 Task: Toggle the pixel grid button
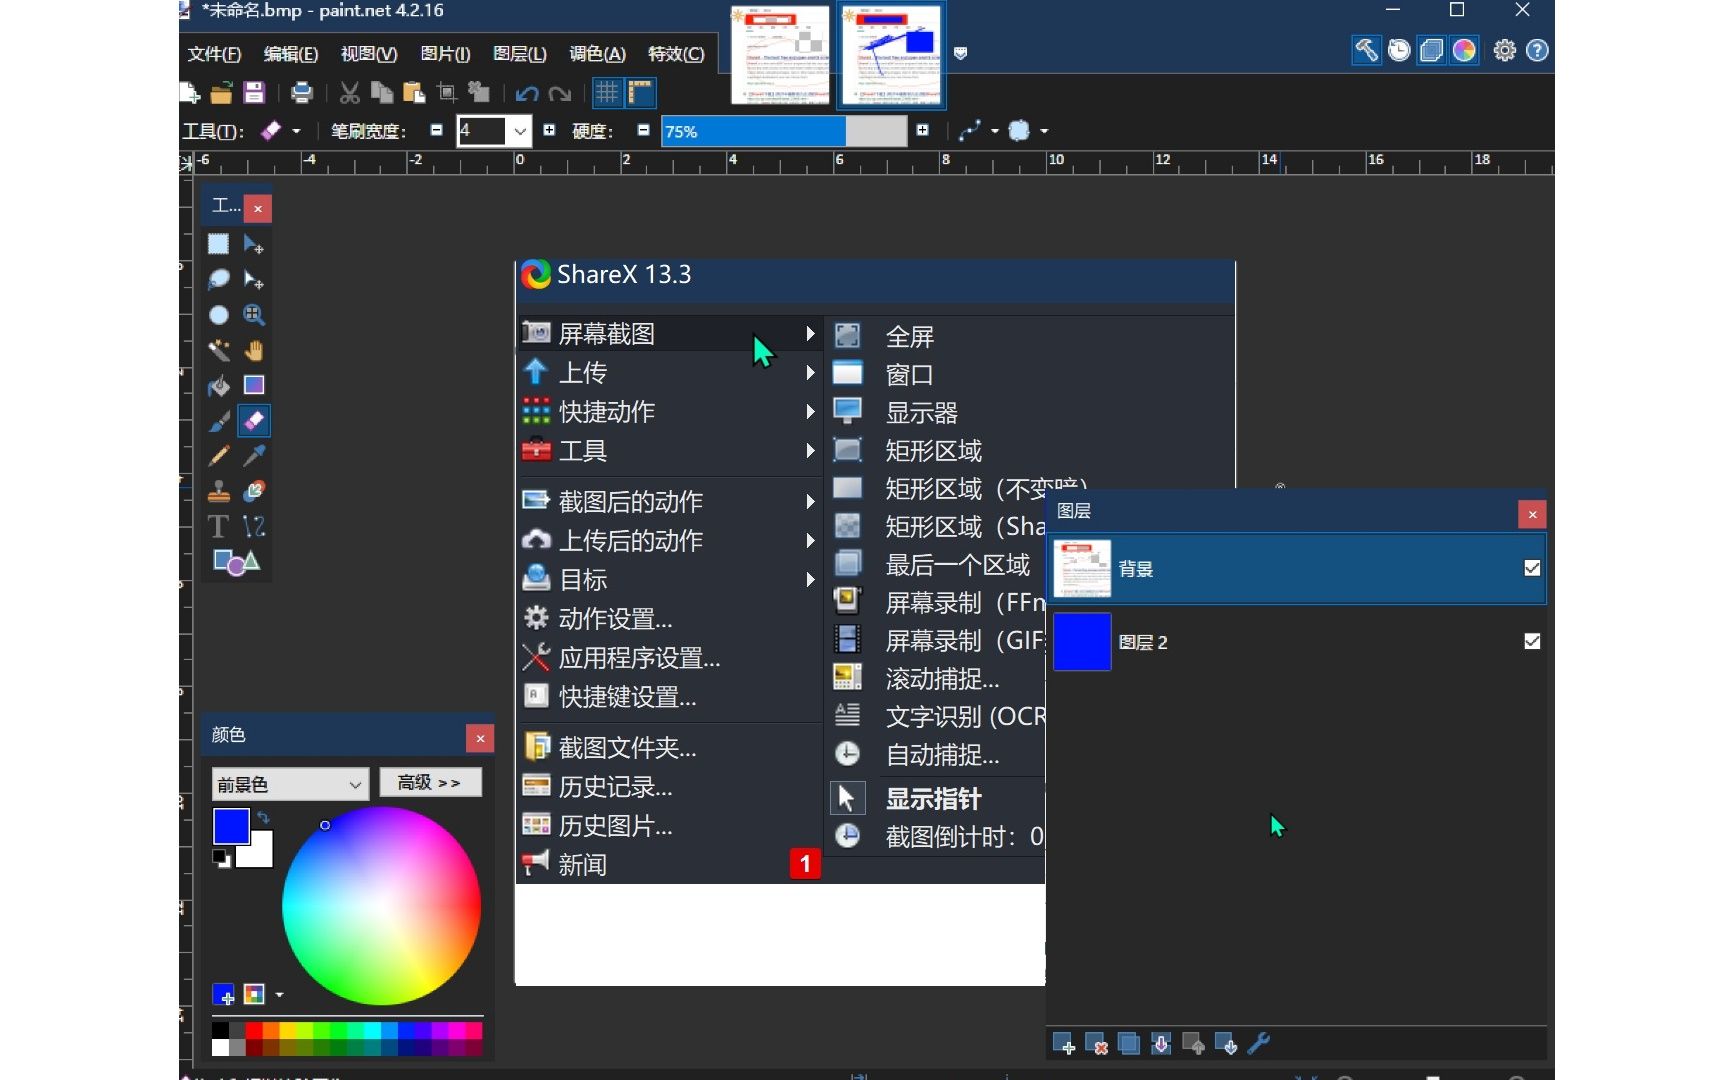click(607, 93)
